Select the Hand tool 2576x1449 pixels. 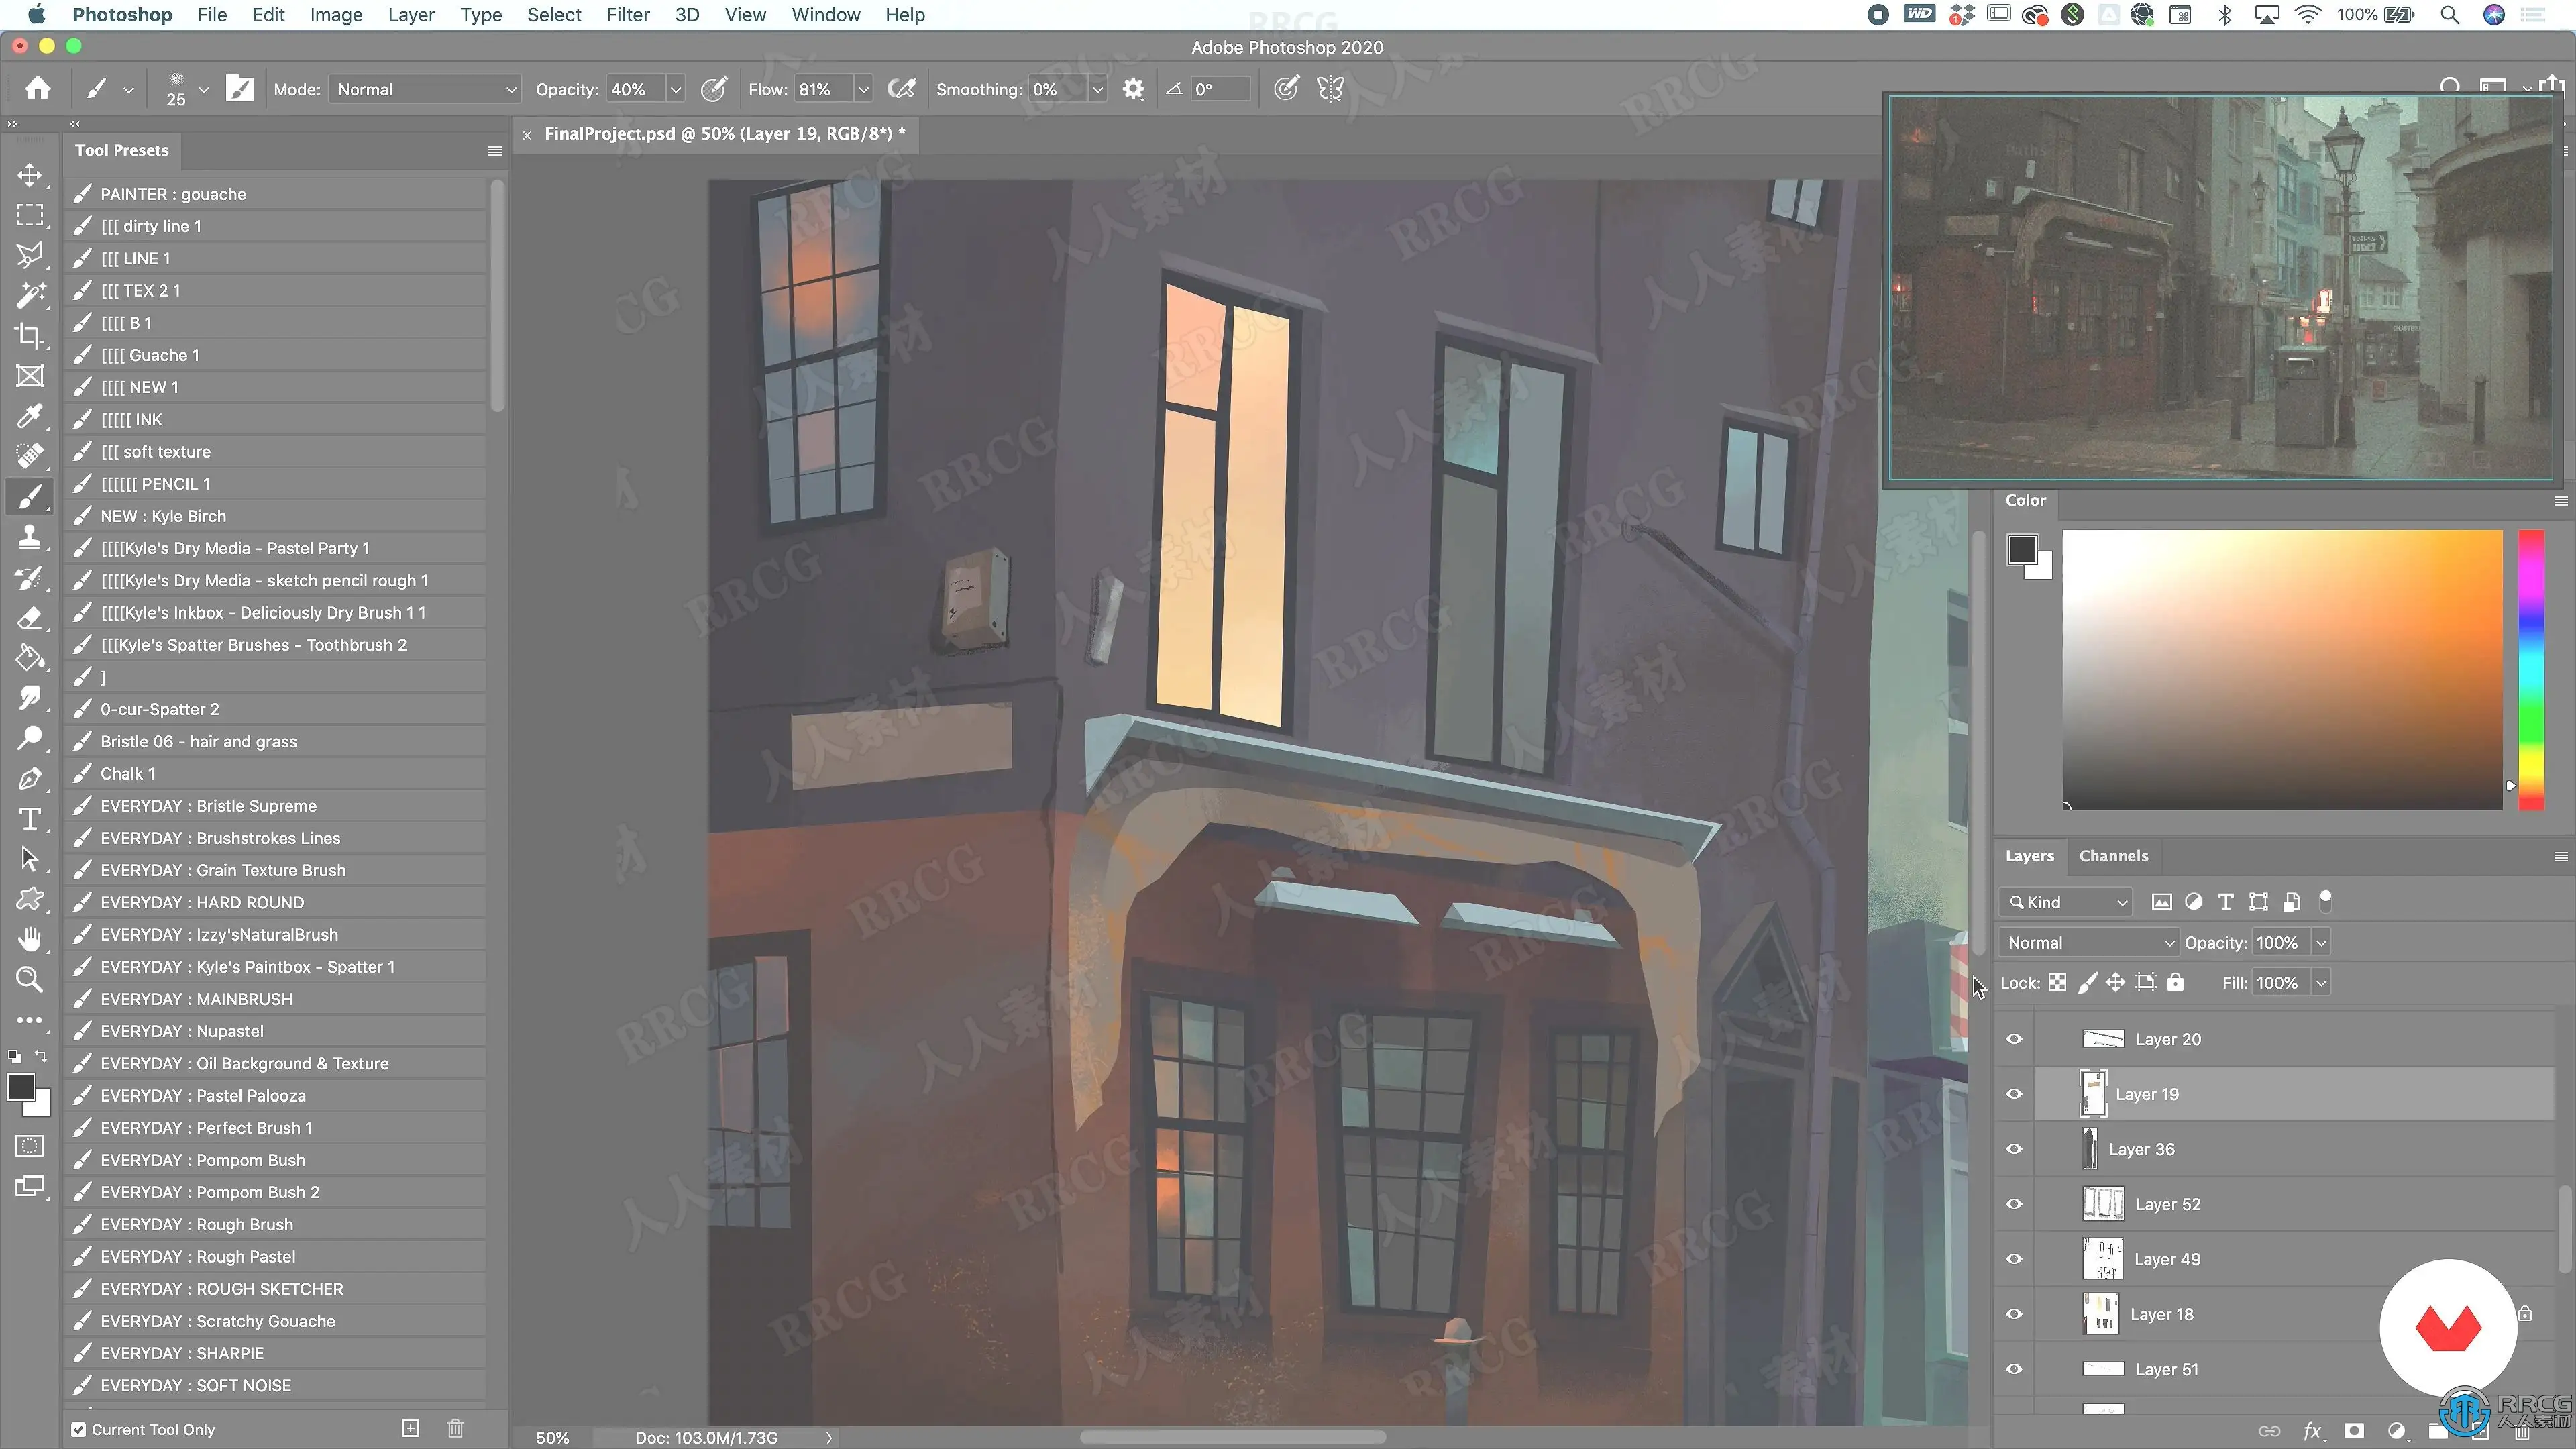[30, 939]
